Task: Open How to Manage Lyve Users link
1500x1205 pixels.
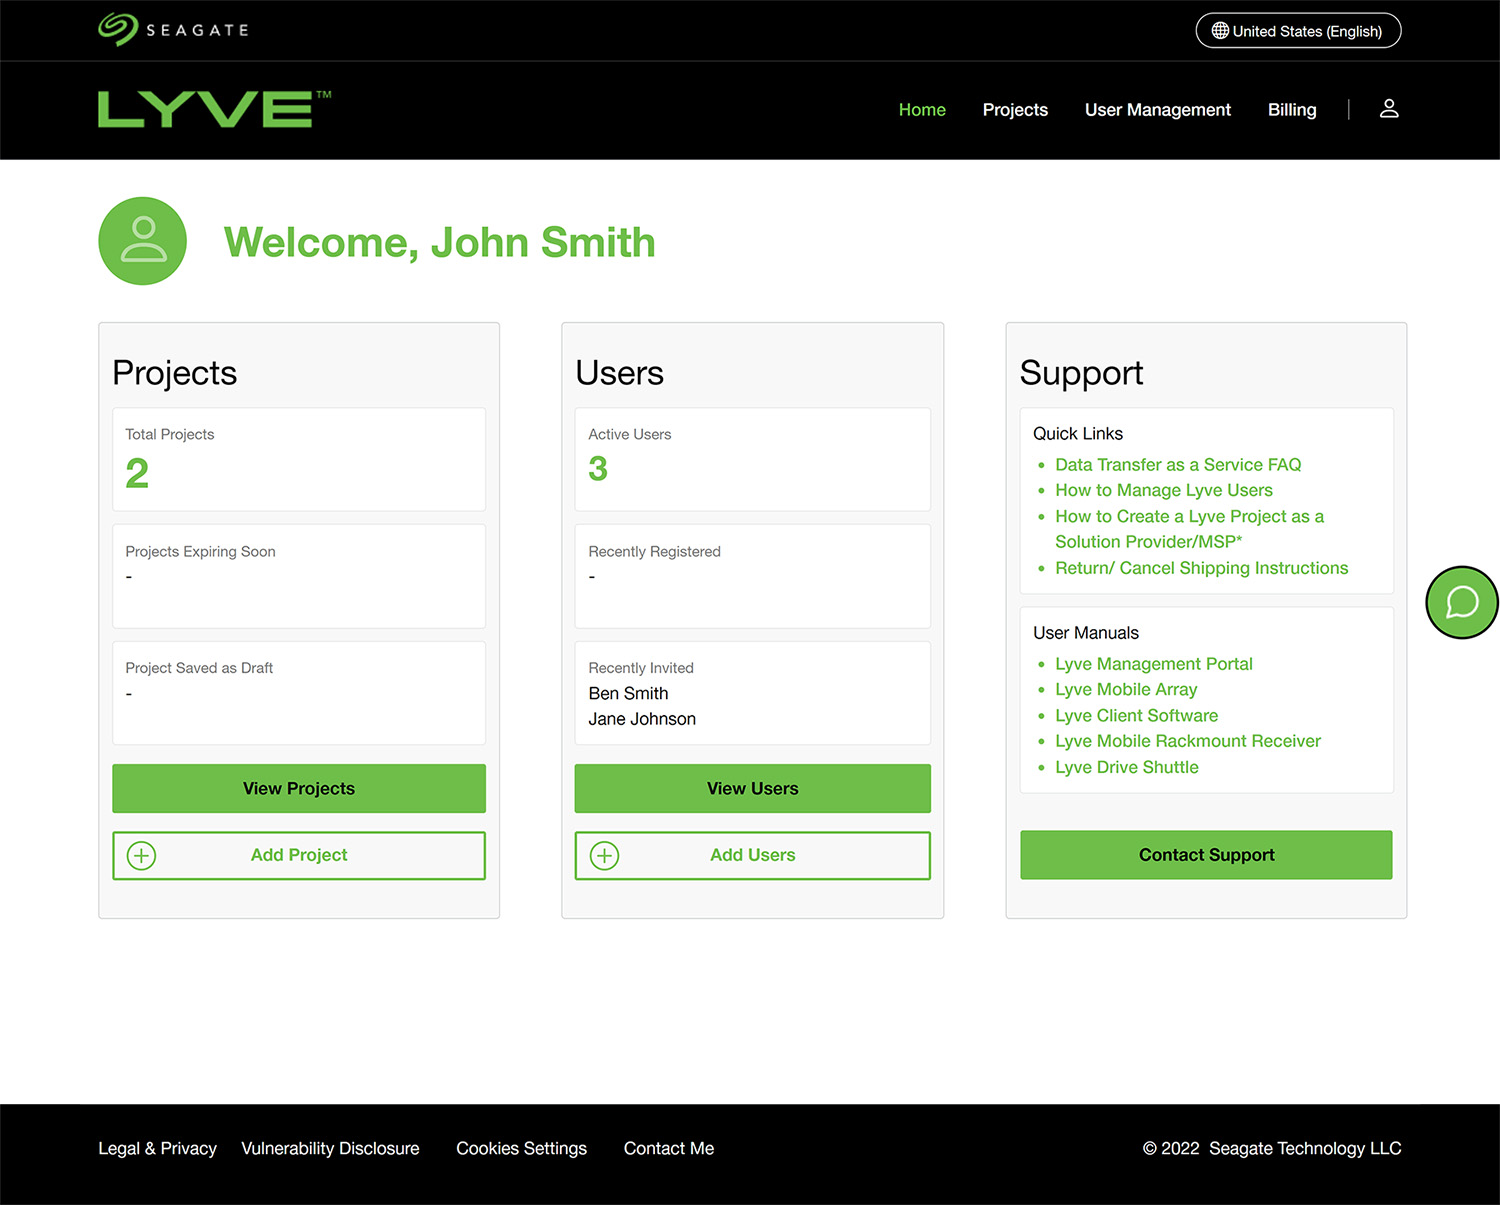Action: coord(1164,490)
